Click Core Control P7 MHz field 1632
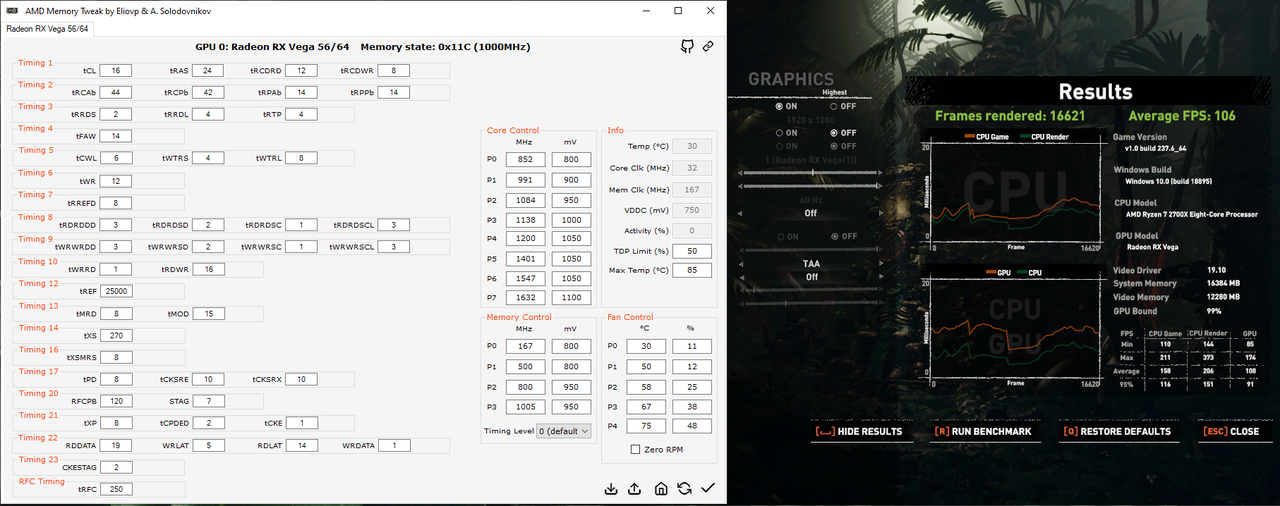The width and height of the screenshot is (1280, 506). point(524,298)
